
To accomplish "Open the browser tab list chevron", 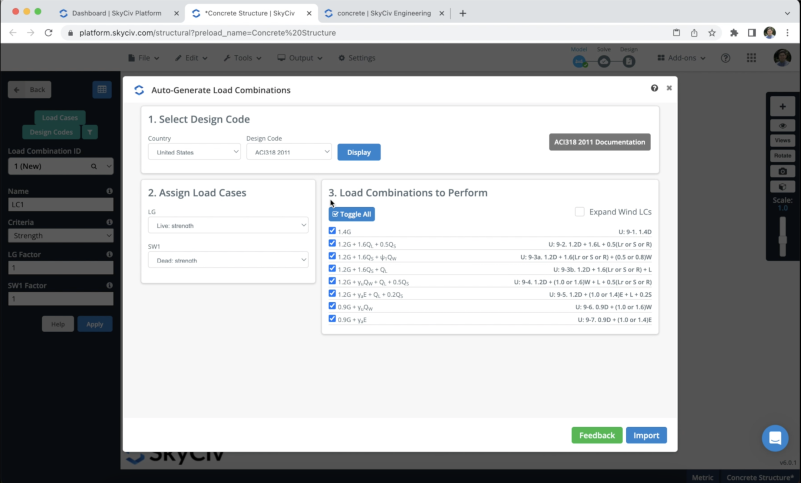I will [x=787, y=13].
